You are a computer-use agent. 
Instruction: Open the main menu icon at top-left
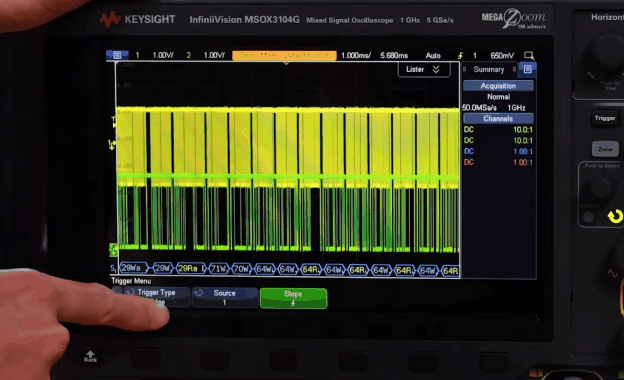(x=117, y=55)
